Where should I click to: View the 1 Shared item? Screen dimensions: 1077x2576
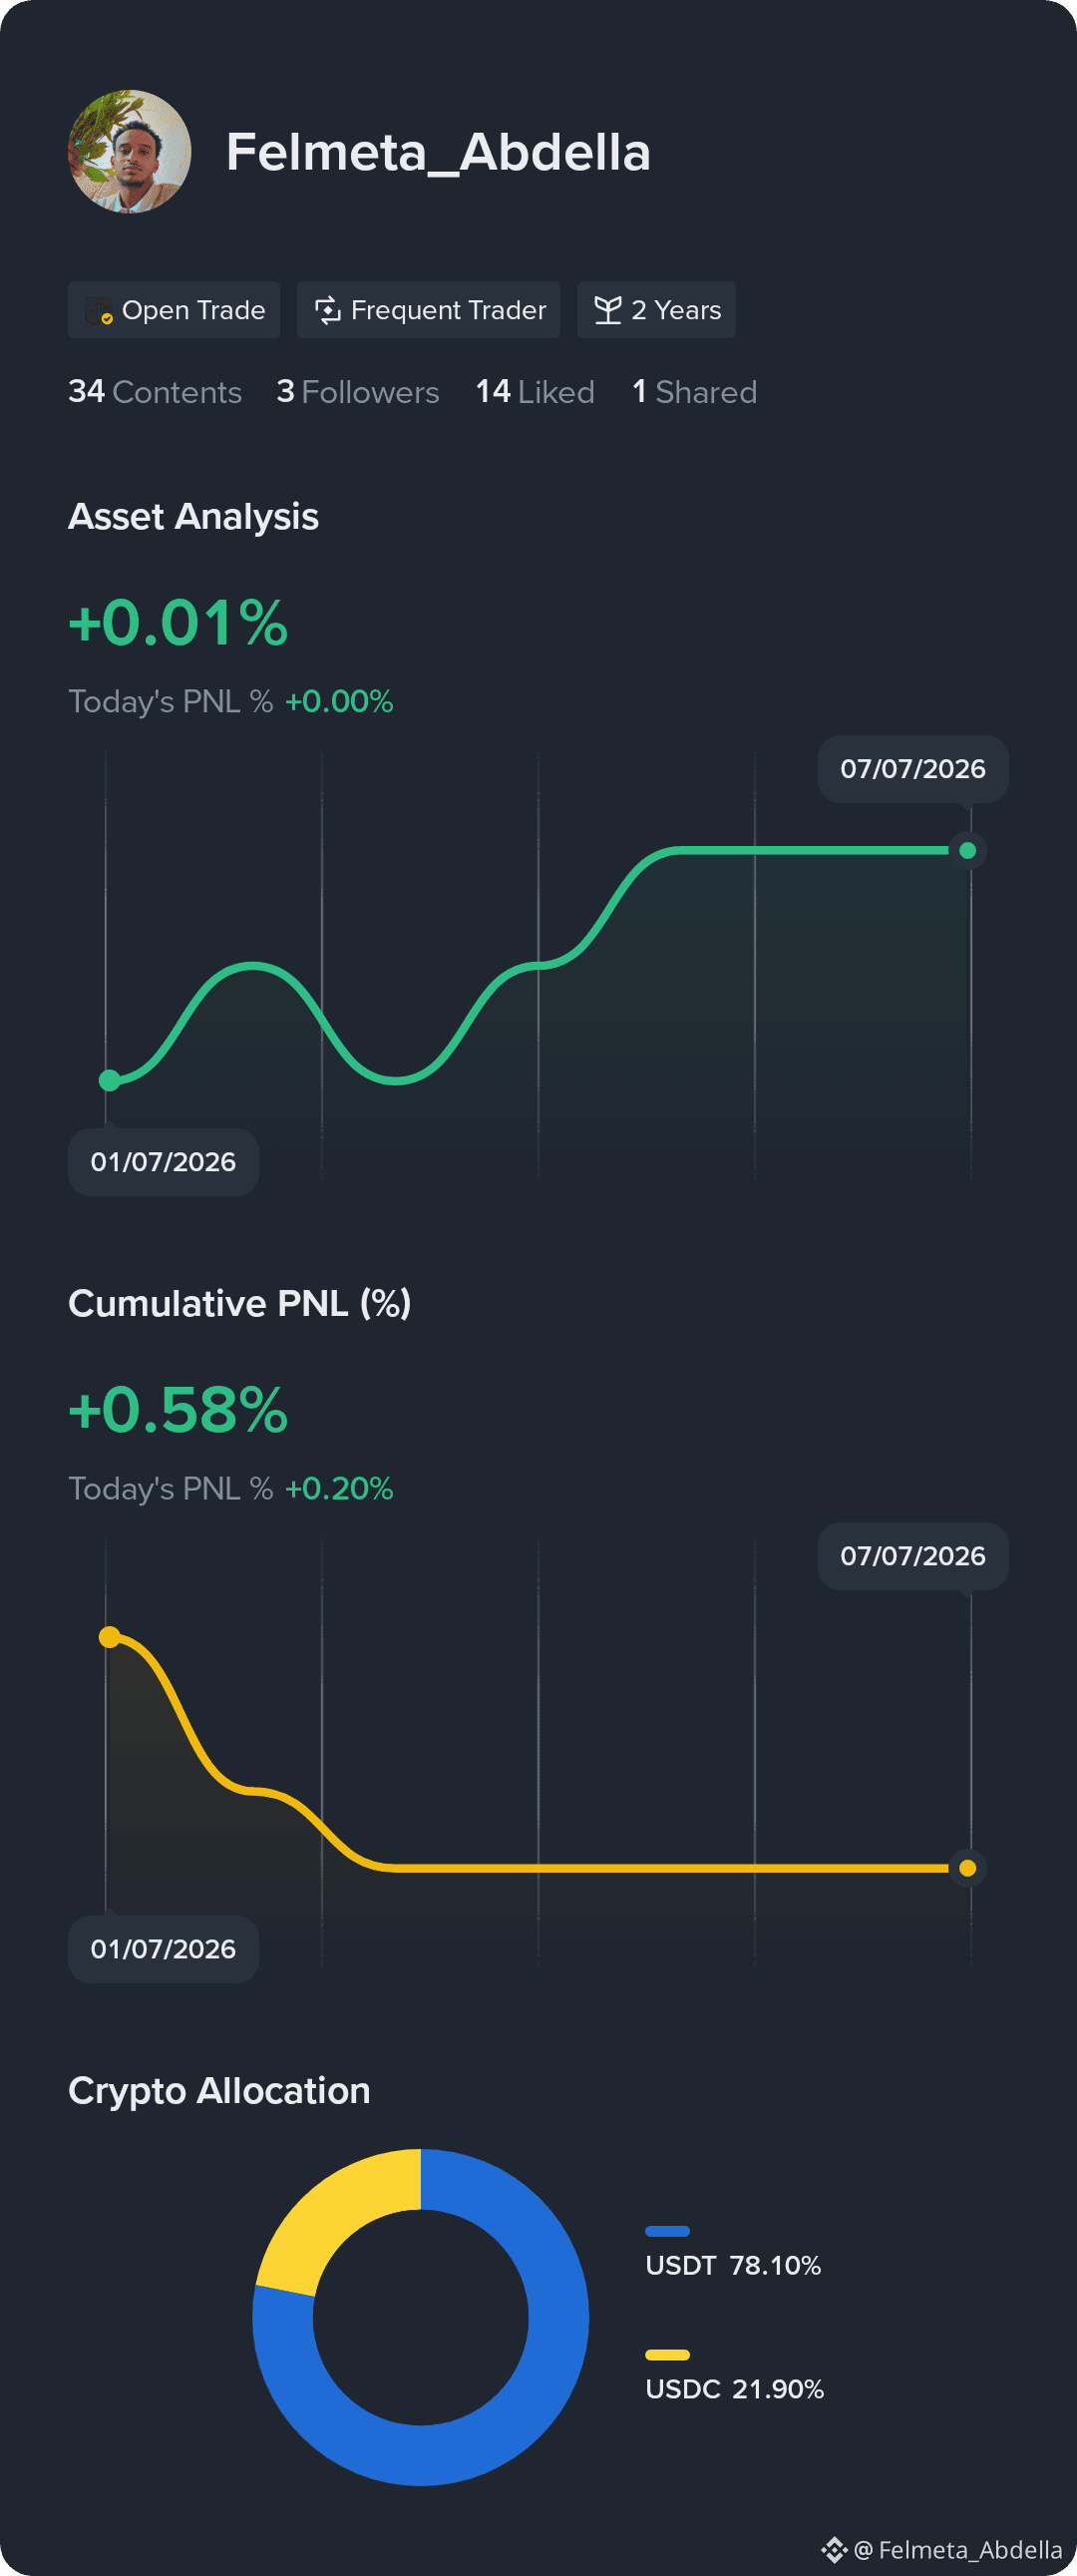tap(694, 392)
